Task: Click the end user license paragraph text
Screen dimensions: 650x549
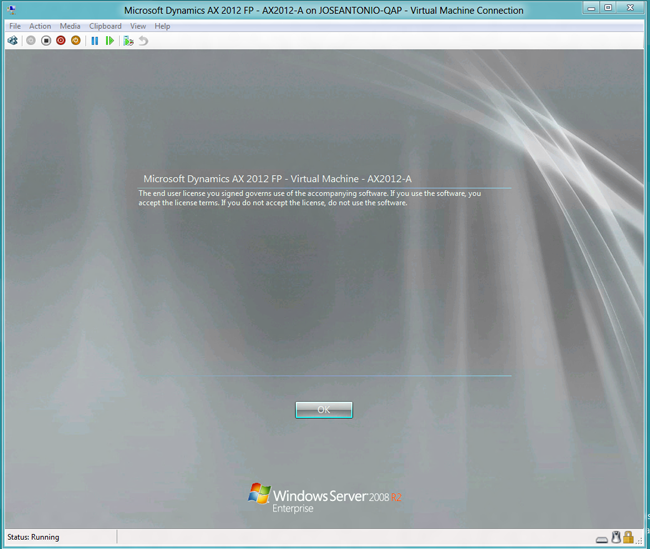Action: pyautogui.click(x=310, y=198)
